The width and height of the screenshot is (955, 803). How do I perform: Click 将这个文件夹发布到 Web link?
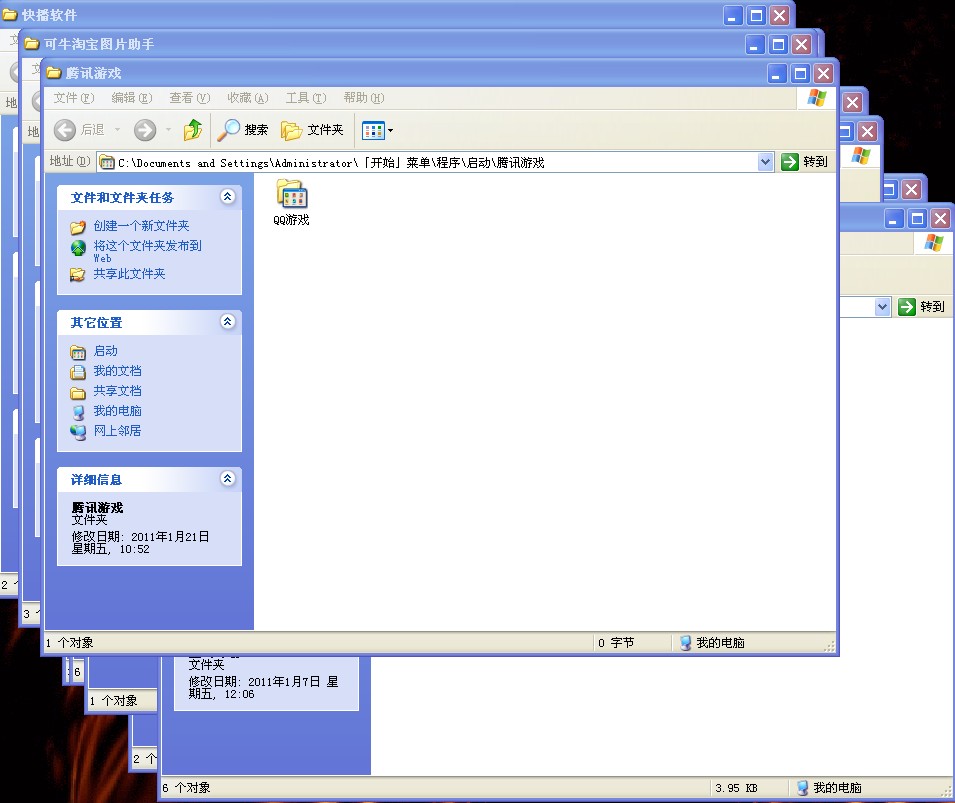(x=147, y=251)
